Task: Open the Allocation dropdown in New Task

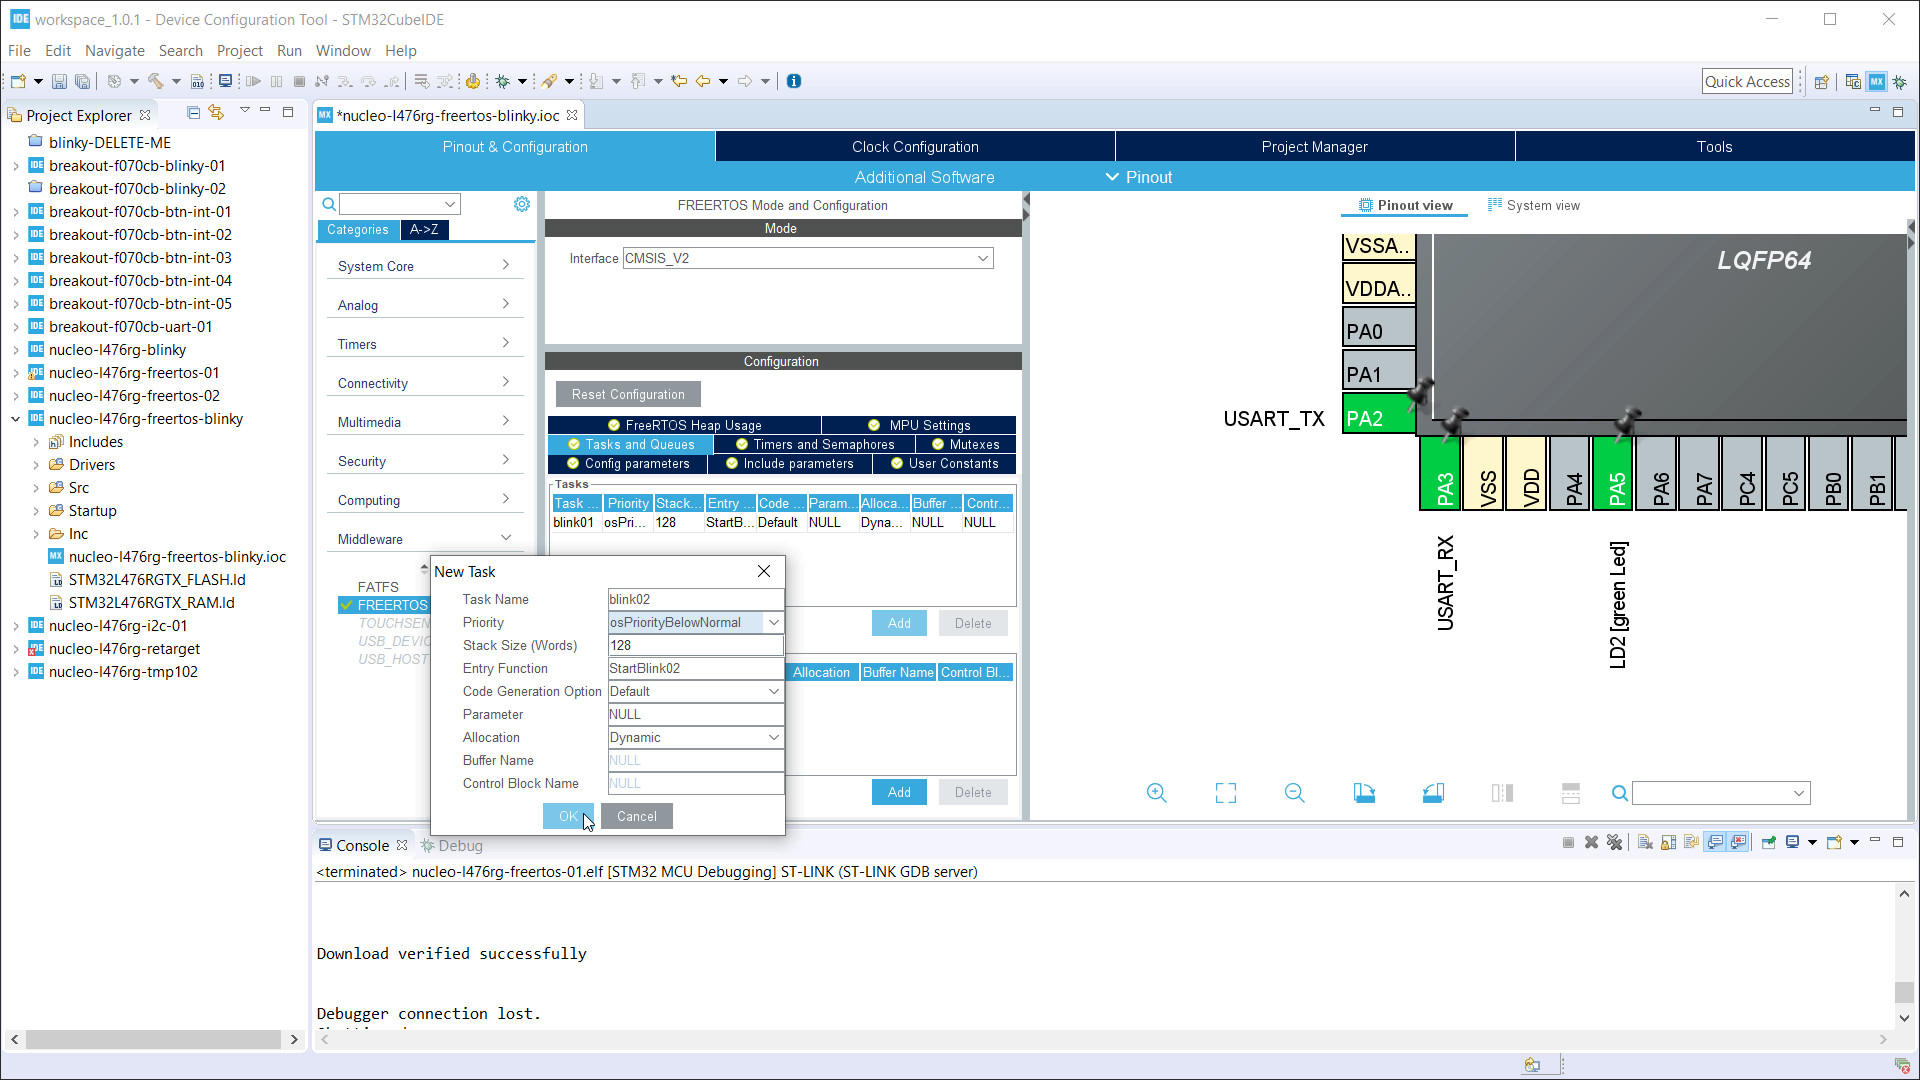Action: click(x=773, y=737)
